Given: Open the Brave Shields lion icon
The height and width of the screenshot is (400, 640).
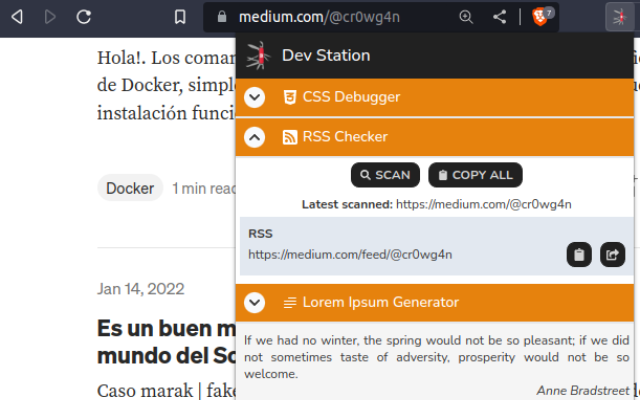Looking at the screenshot, I should click(x=540, y=17).
